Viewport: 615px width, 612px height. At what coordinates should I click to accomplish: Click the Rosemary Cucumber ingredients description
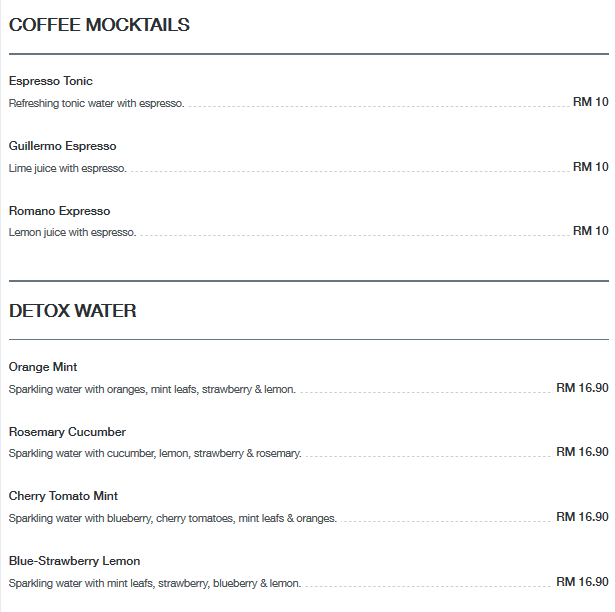[155, 454]
